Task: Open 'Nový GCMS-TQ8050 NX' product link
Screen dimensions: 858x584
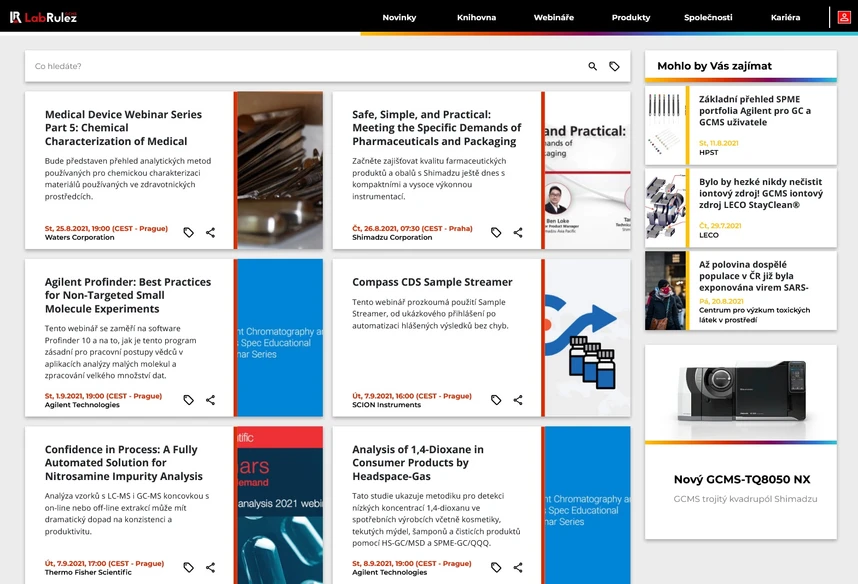Action: (x=742, y=479)
